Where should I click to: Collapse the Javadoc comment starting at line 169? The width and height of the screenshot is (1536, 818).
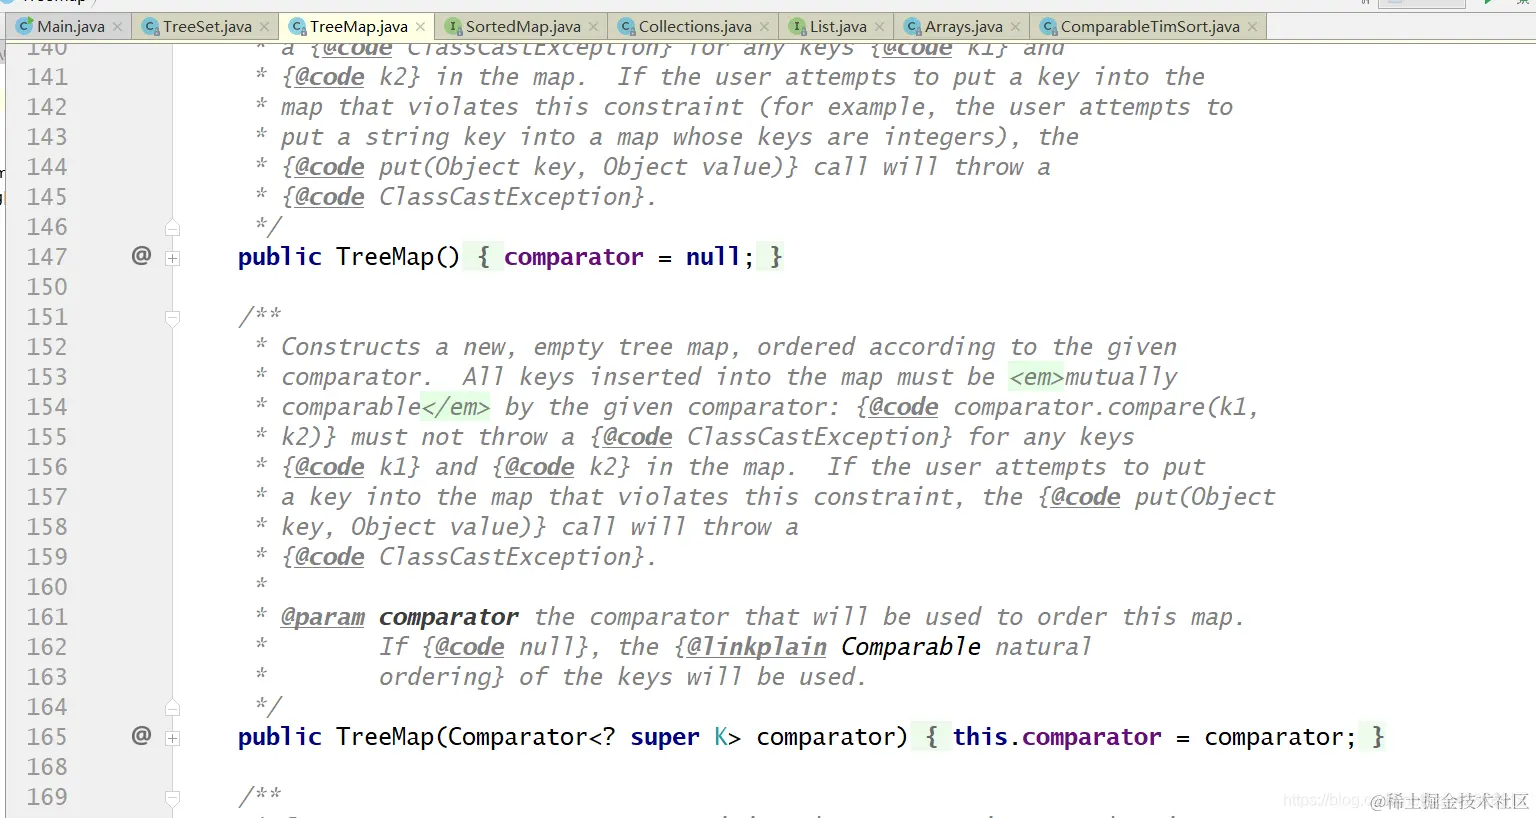click(172, 798)
